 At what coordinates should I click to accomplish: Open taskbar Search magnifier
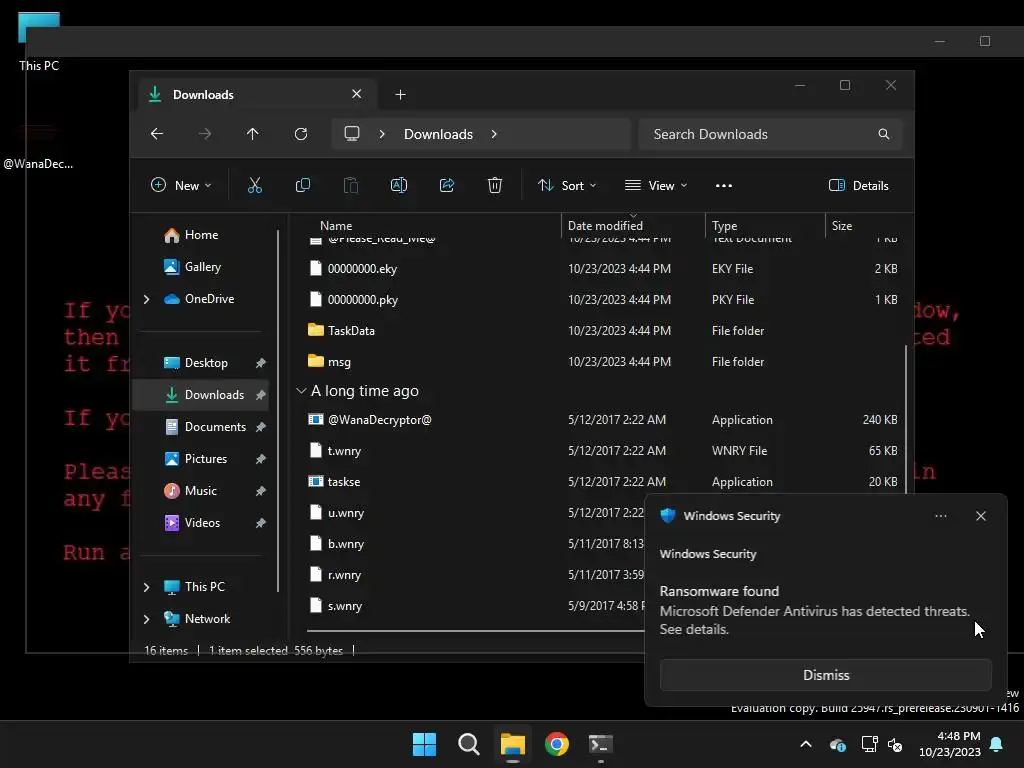tap(469, 744)
